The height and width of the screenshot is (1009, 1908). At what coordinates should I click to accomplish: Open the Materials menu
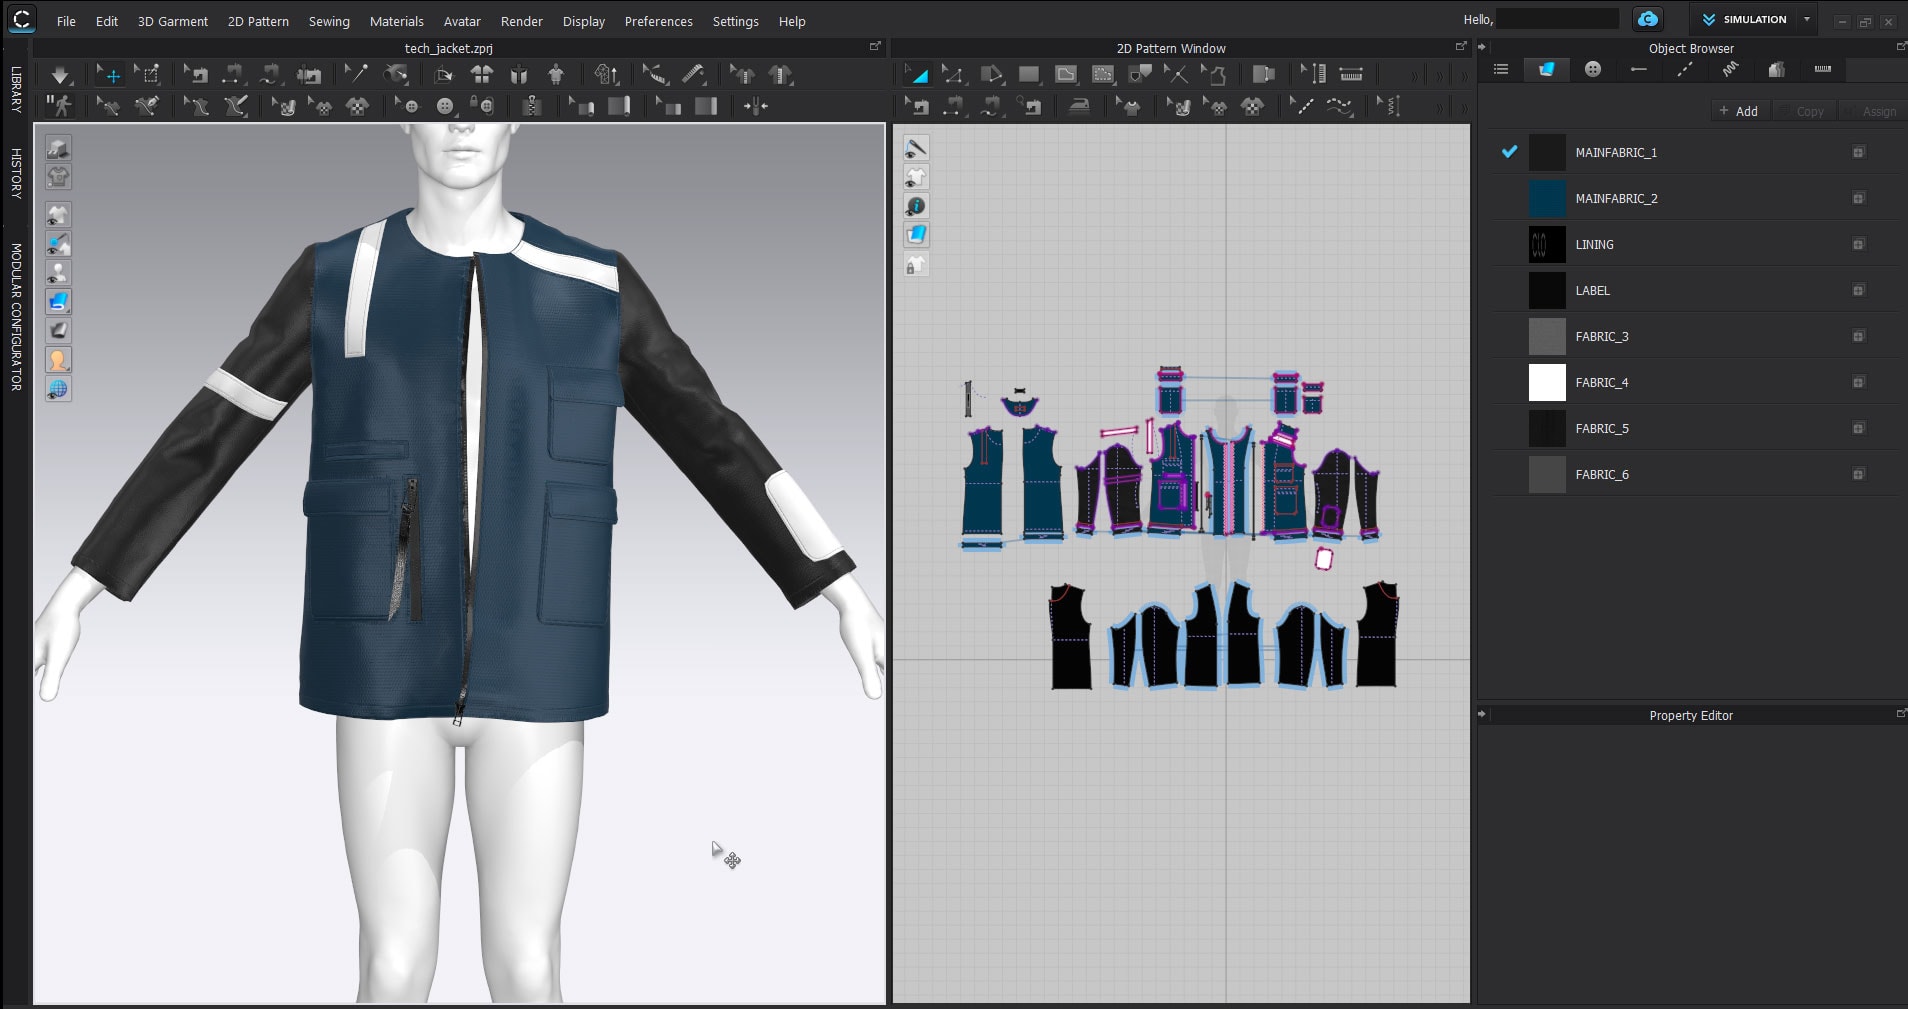[396, 21]
